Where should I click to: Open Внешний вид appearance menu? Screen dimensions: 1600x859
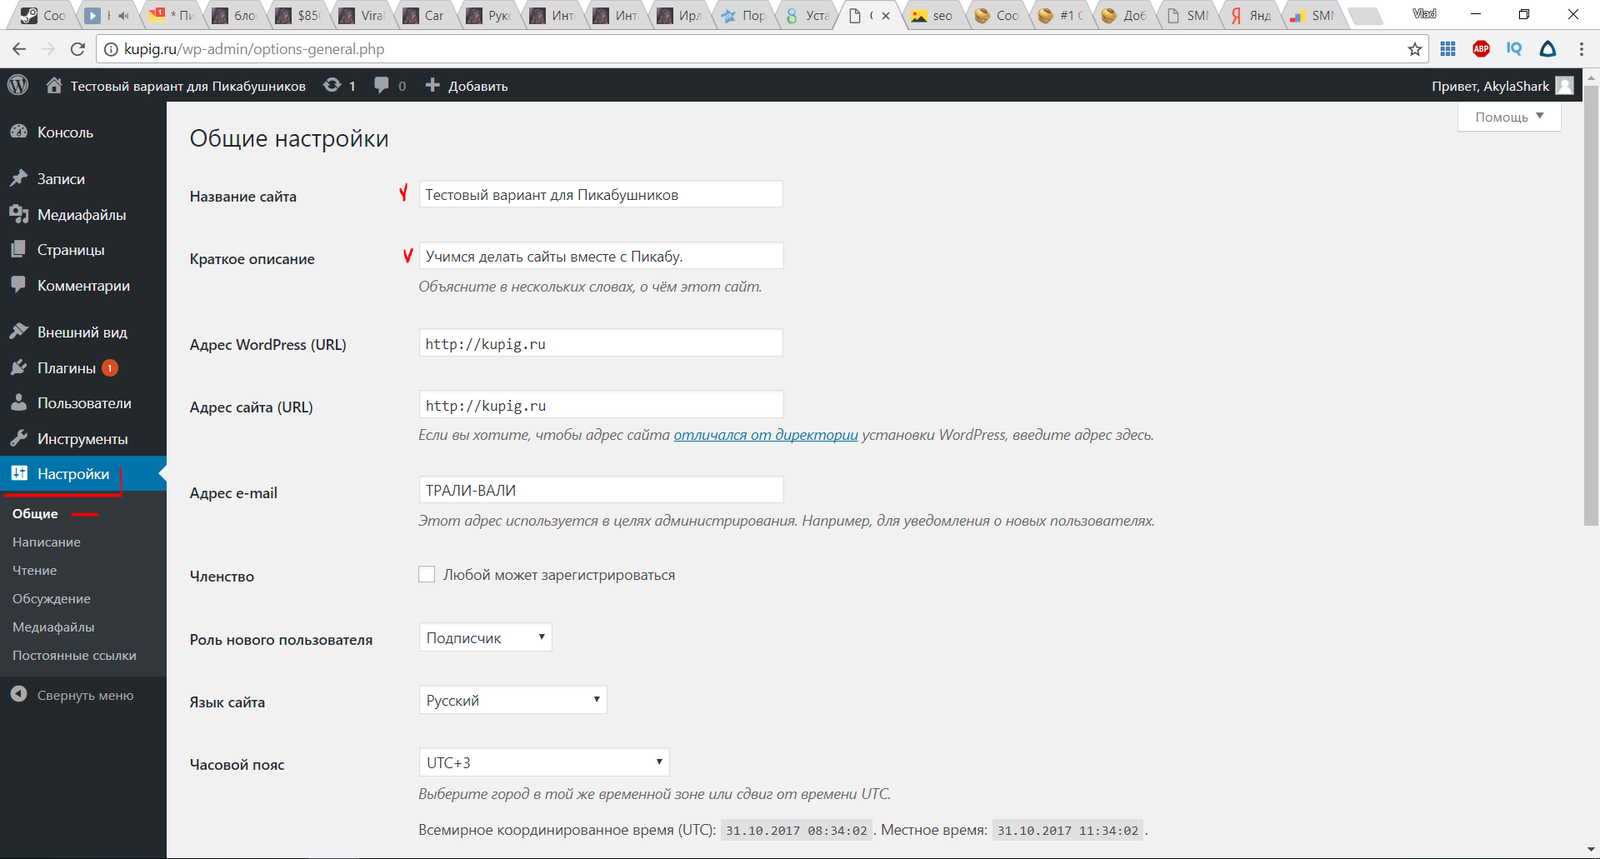(x=83, y=332)
